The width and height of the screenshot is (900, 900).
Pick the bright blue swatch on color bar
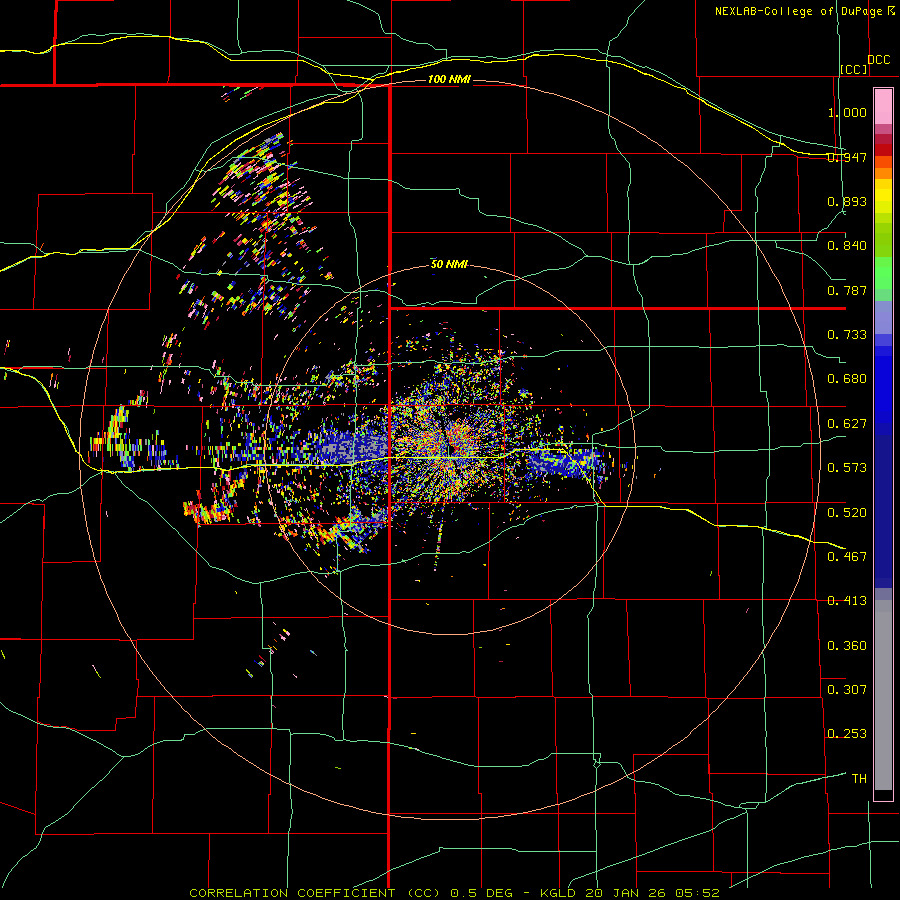coord(883,390)
